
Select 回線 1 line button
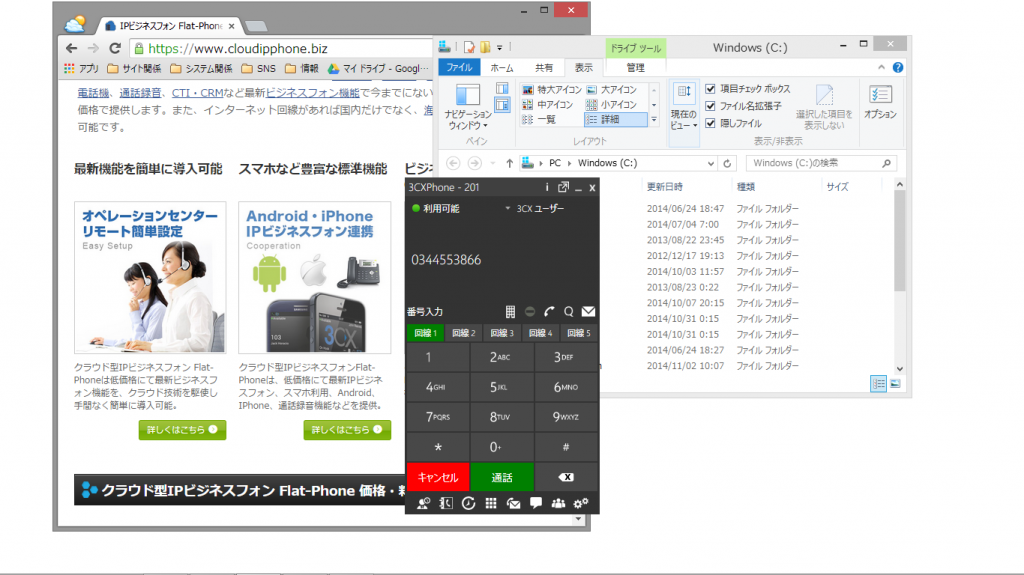(x=425, y=333)
